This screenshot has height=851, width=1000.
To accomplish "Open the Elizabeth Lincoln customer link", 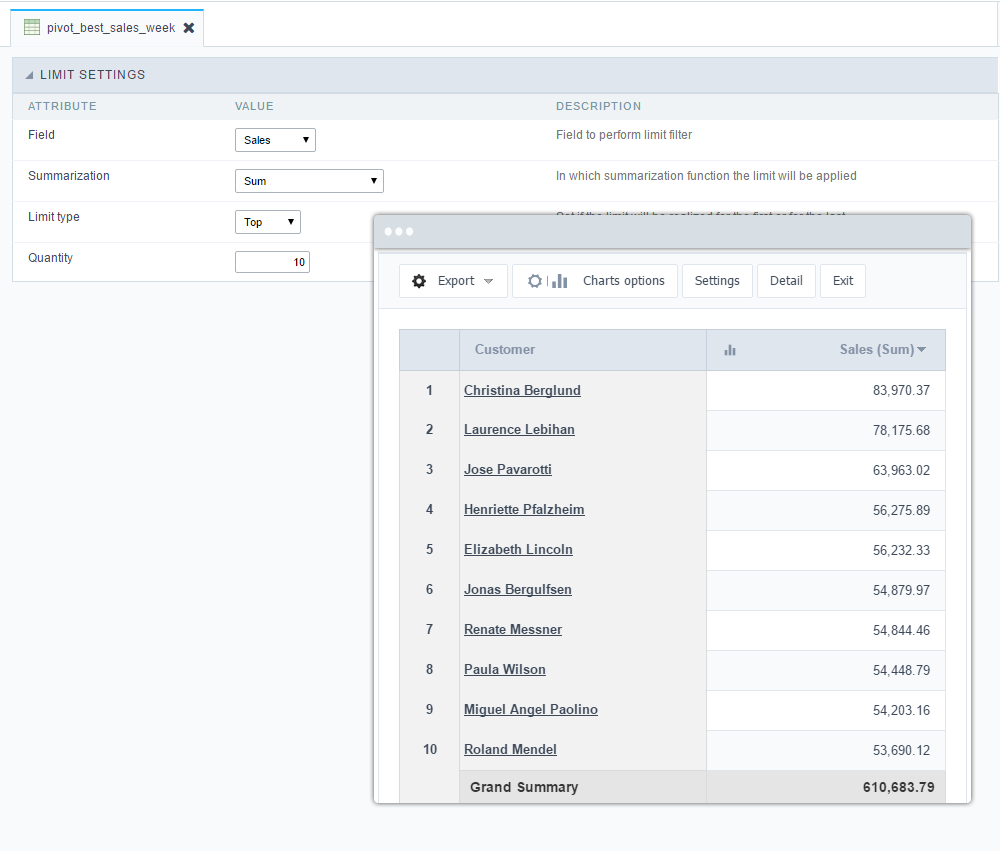I will [518, 550].
